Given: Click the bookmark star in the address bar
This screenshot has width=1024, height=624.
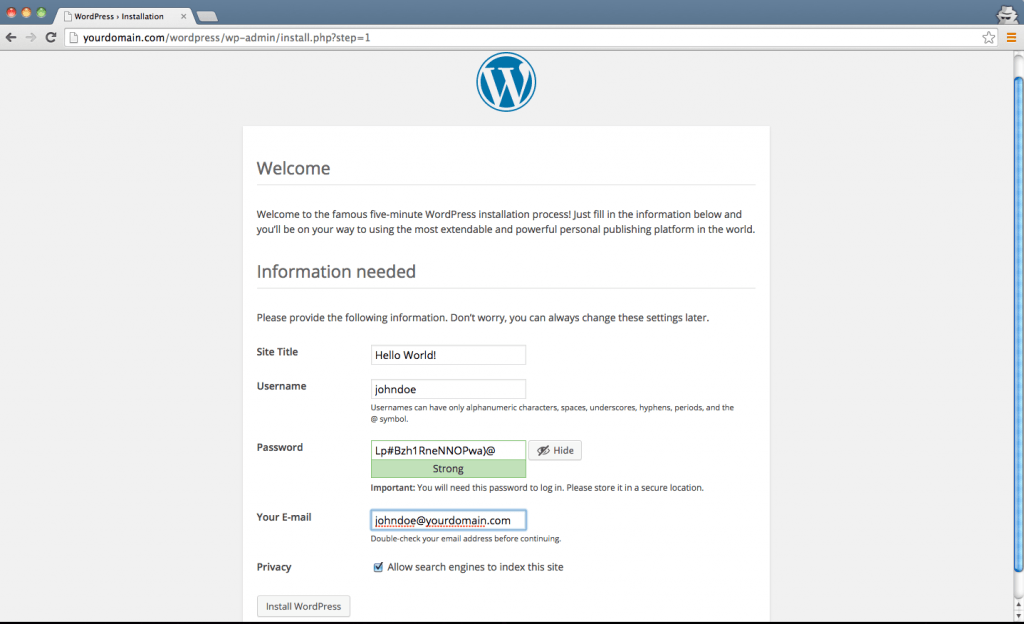Looking at the screenshot, I should (987, 36).
